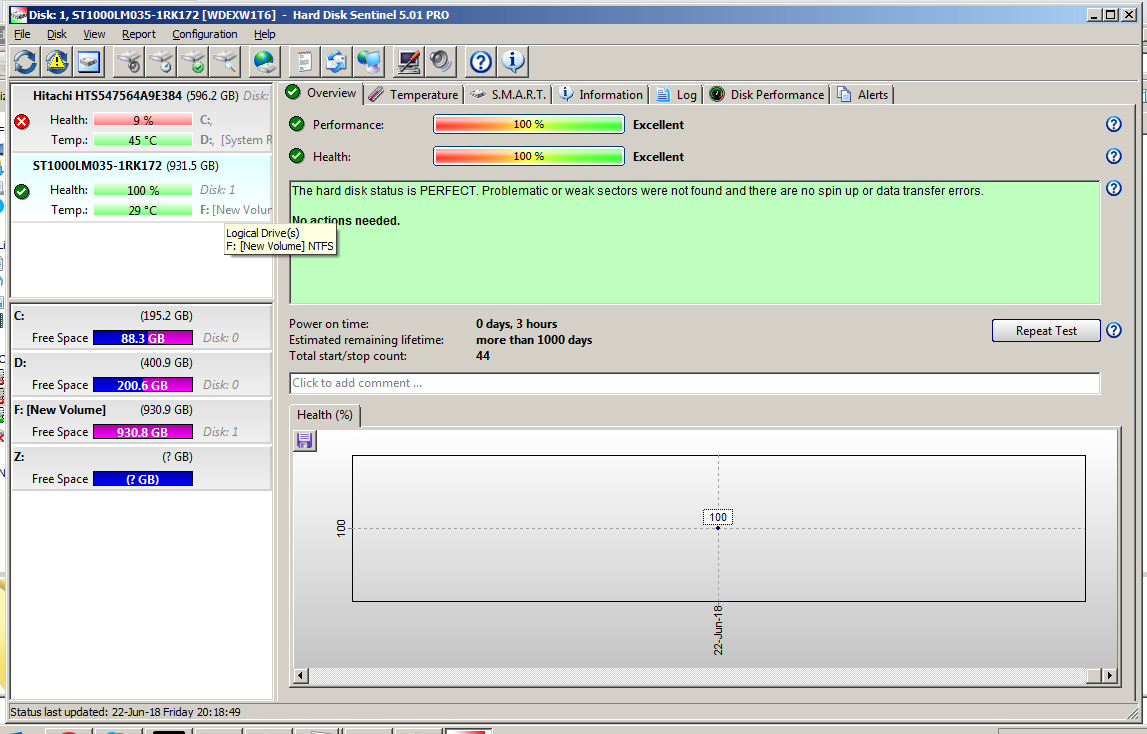
Task: Click the Health percentage progress bar
Action: (528, 157)
